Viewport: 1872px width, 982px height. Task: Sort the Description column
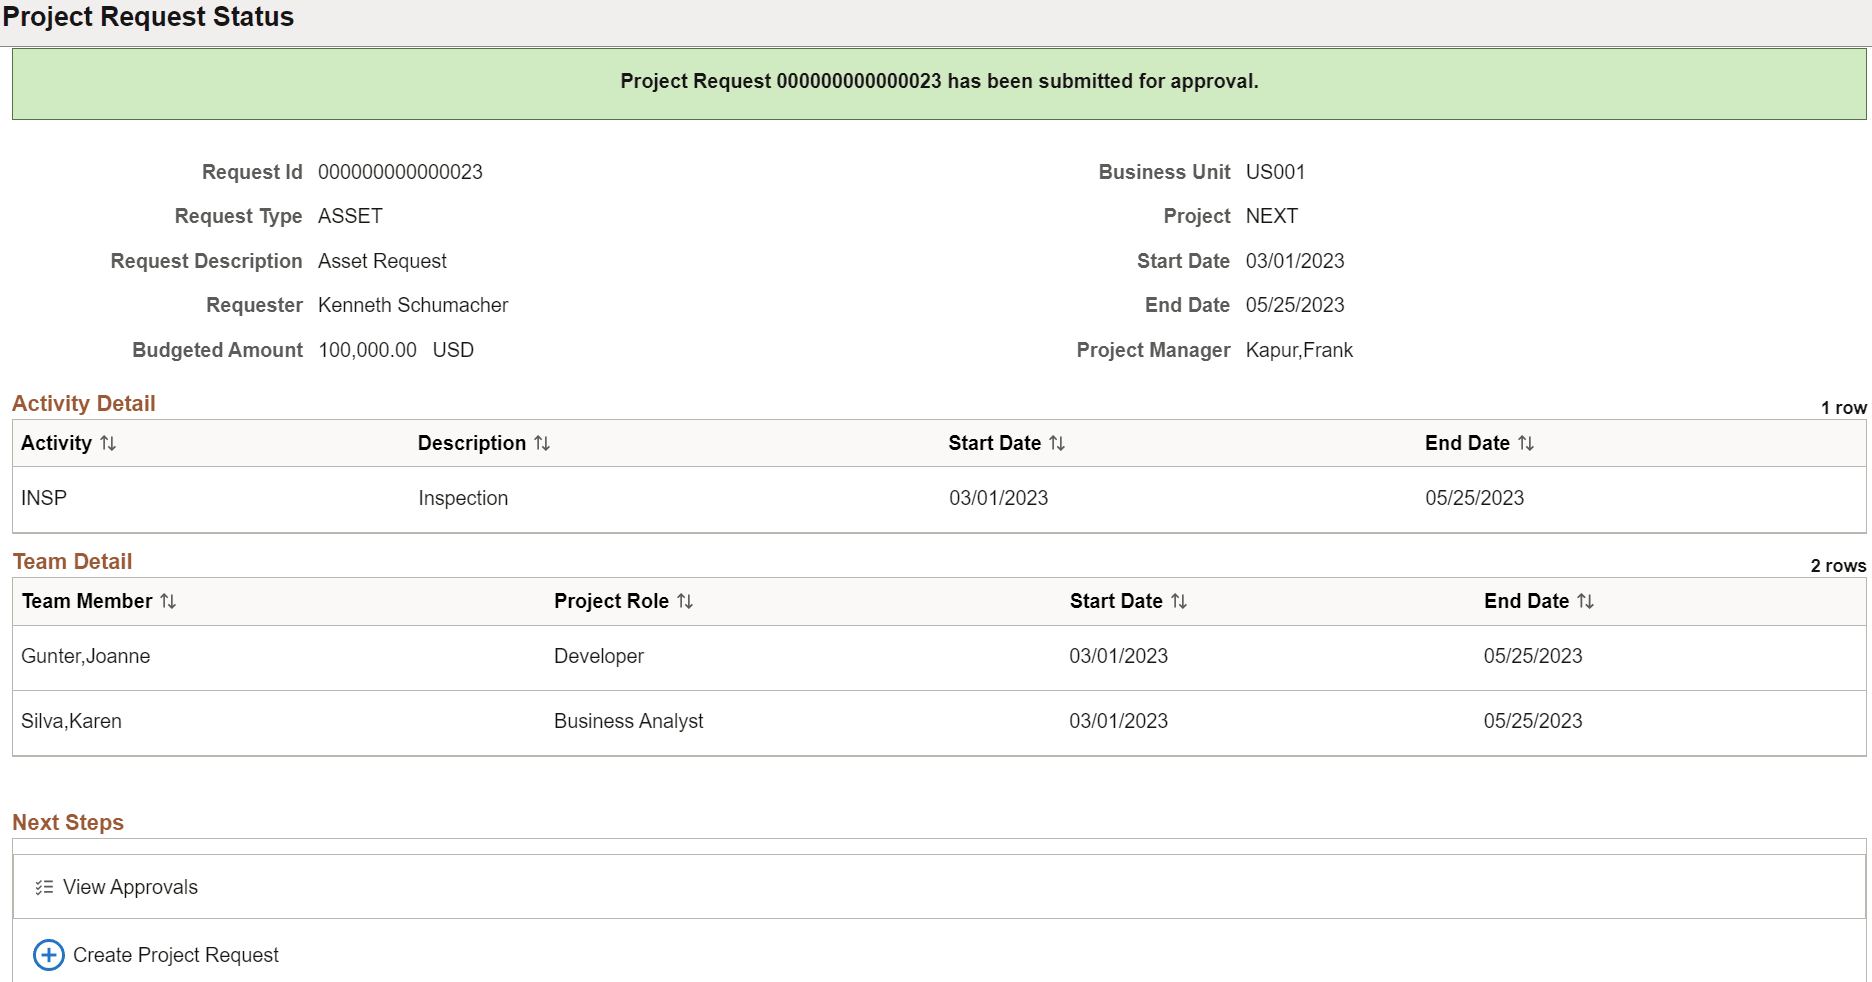541,443
